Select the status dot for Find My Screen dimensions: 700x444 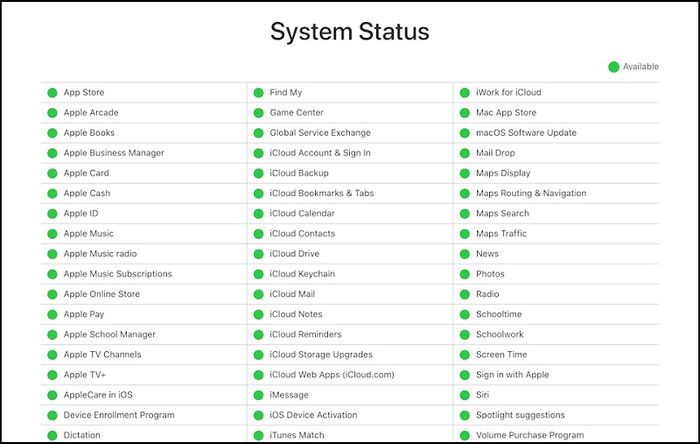tap(258, 93)
